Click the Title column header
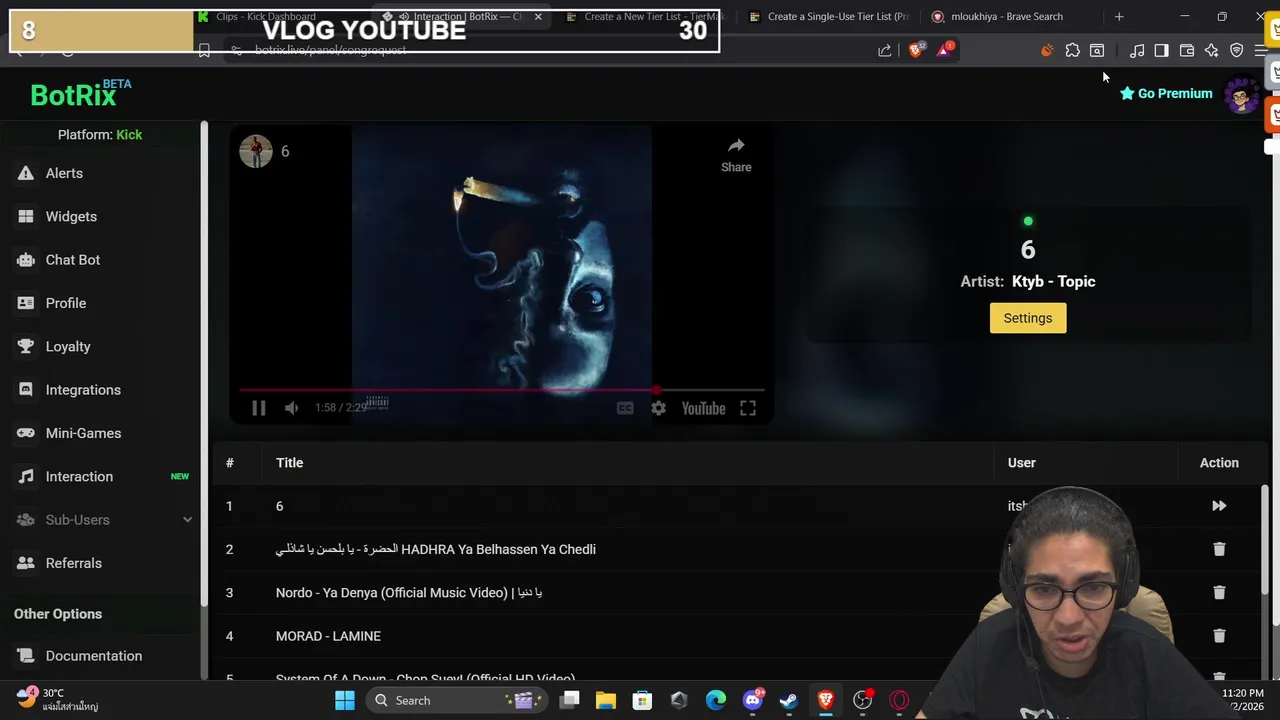Image resolution: width=1280 pixels, height=720 pixels. point(289,463)
